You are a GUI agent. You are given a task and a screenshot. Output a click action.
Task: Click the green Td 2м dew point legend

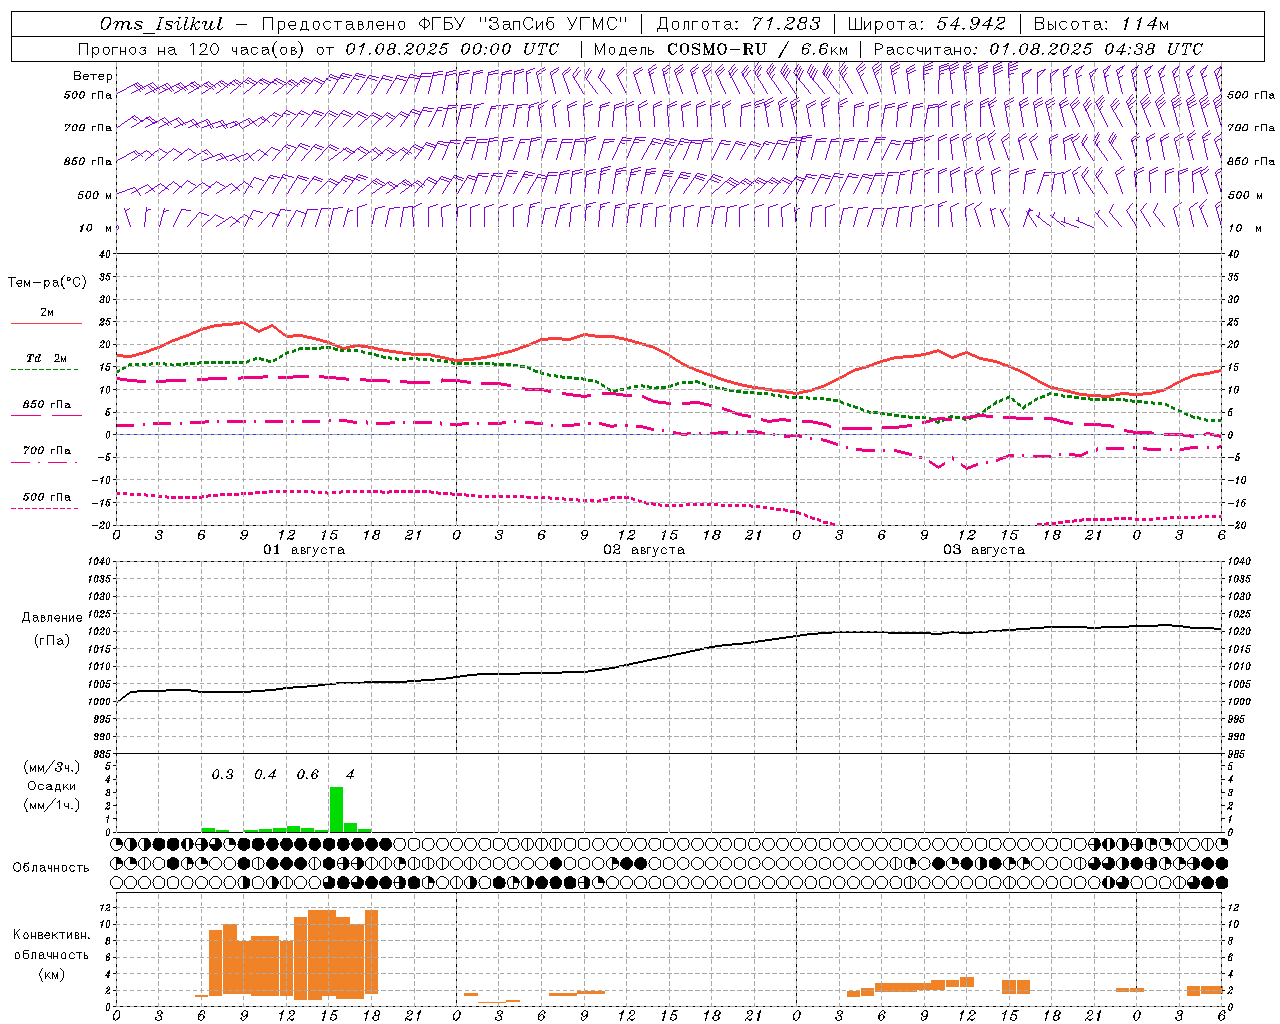46,359
